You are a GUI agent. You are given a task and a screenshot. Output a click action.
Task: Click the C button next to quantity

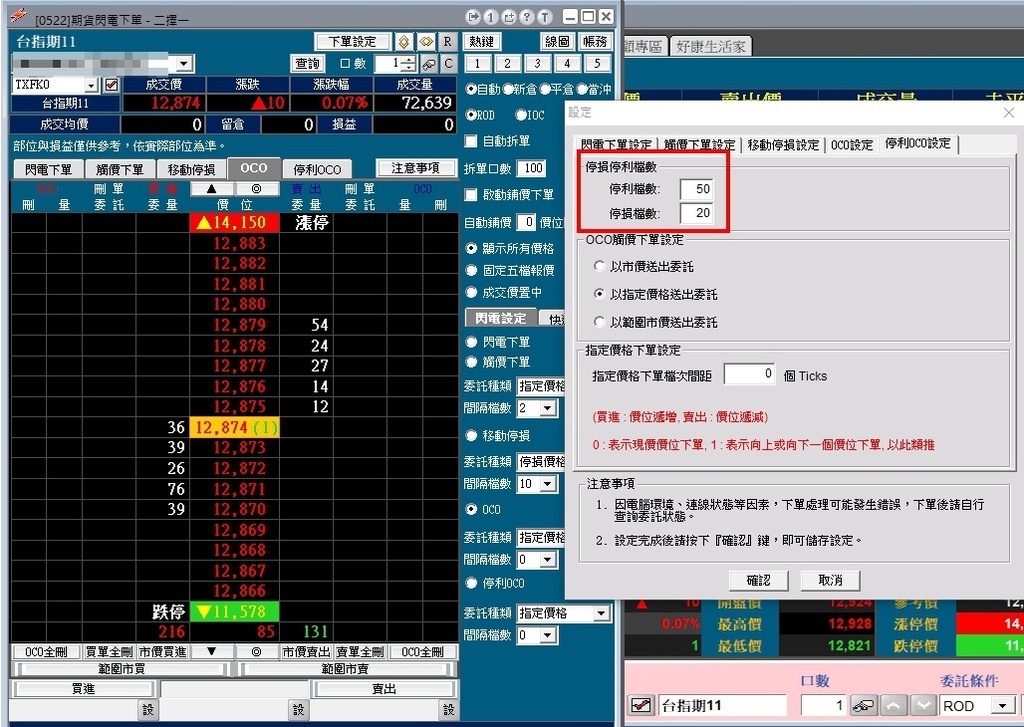pos(448,63)
